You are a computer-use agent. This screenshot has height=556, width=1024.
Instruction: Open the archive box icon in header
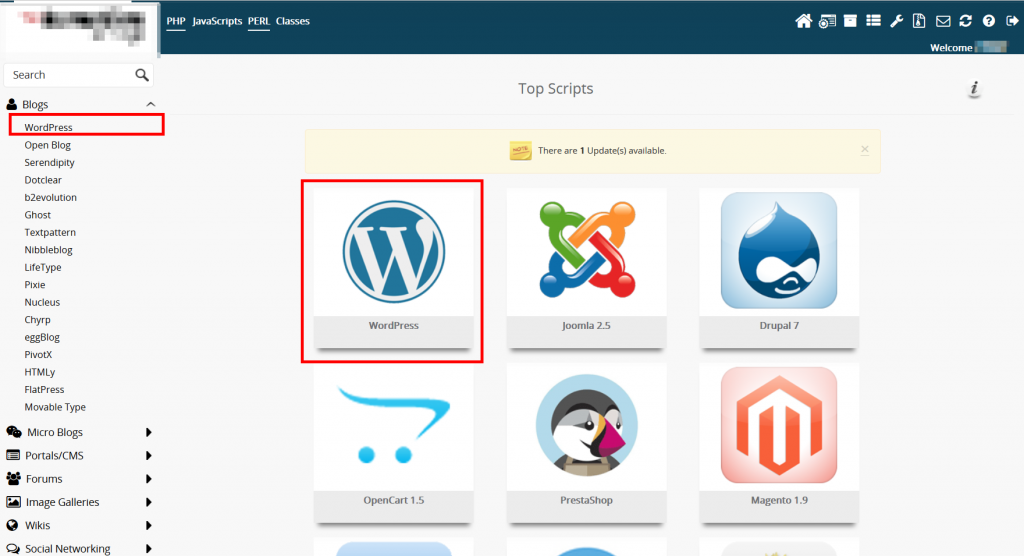(x=850, y=21)
